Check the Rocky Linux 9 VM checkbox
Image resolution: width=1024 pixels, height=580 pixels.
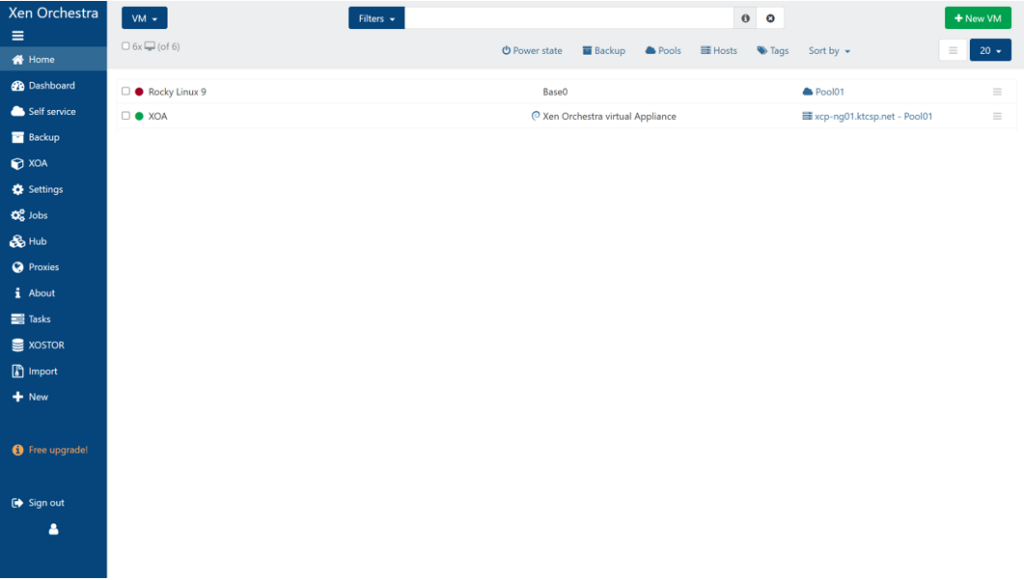coord(126,92)
